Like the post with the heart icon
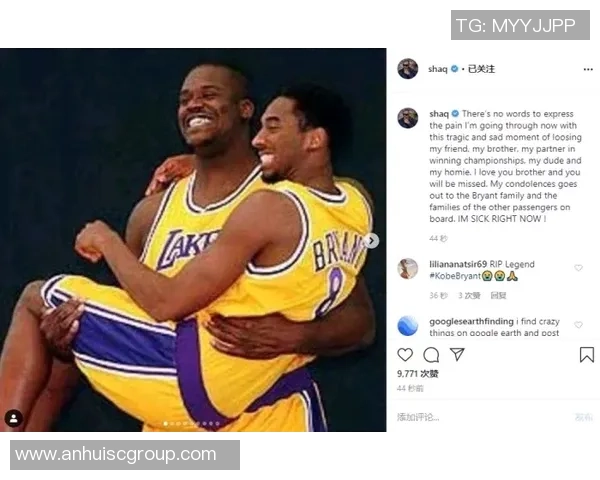The height and width of the screenshot is (480, 600). [405, 355]
